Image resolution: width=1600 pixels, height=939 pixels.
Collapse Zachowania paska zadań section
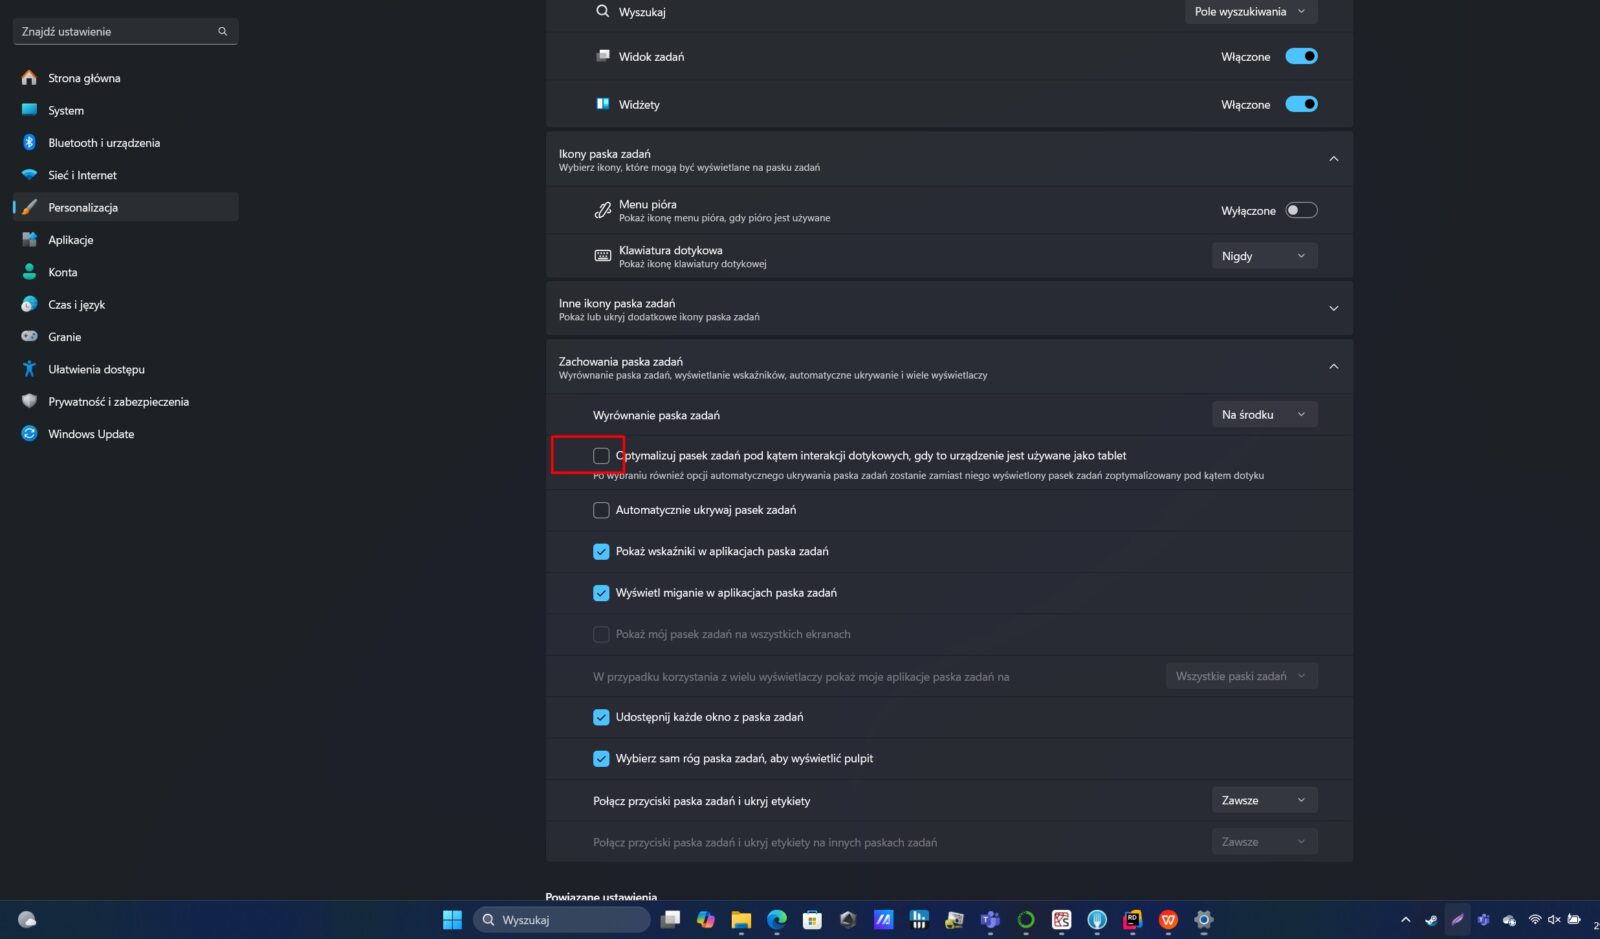(1333, 367)
